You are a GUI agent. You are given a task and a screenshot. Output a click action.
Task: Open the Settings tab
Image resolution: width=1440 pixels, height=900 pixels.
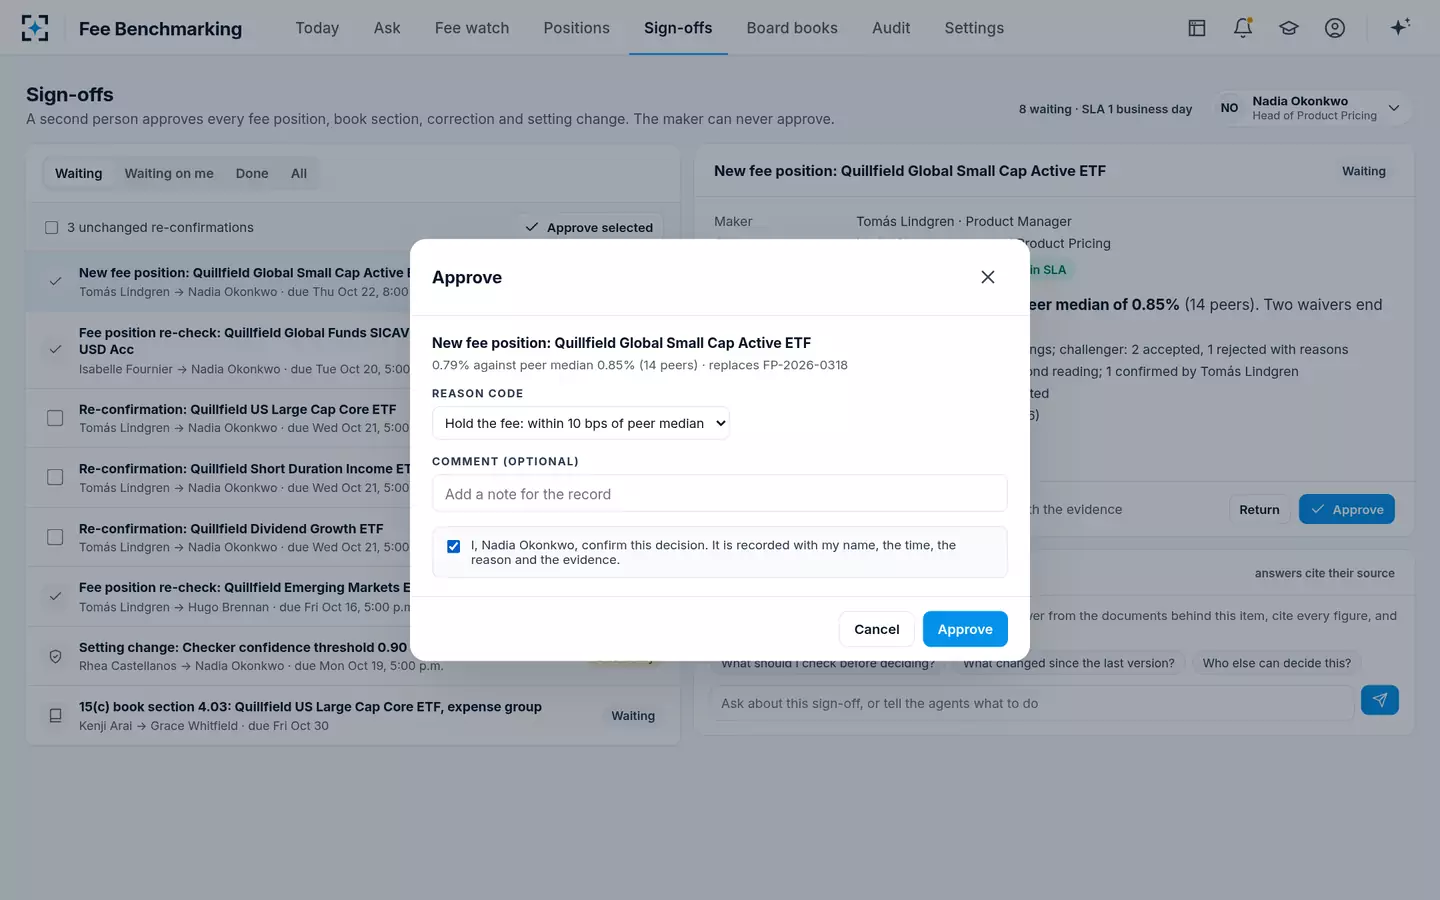coord(974,28)
